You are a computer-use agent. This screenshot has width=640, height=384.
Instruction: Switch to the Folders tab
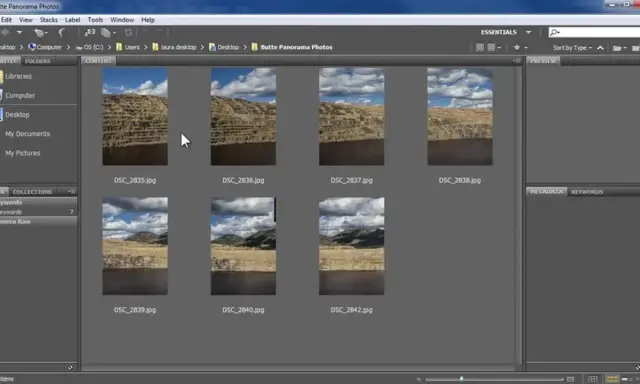point(38,61)
